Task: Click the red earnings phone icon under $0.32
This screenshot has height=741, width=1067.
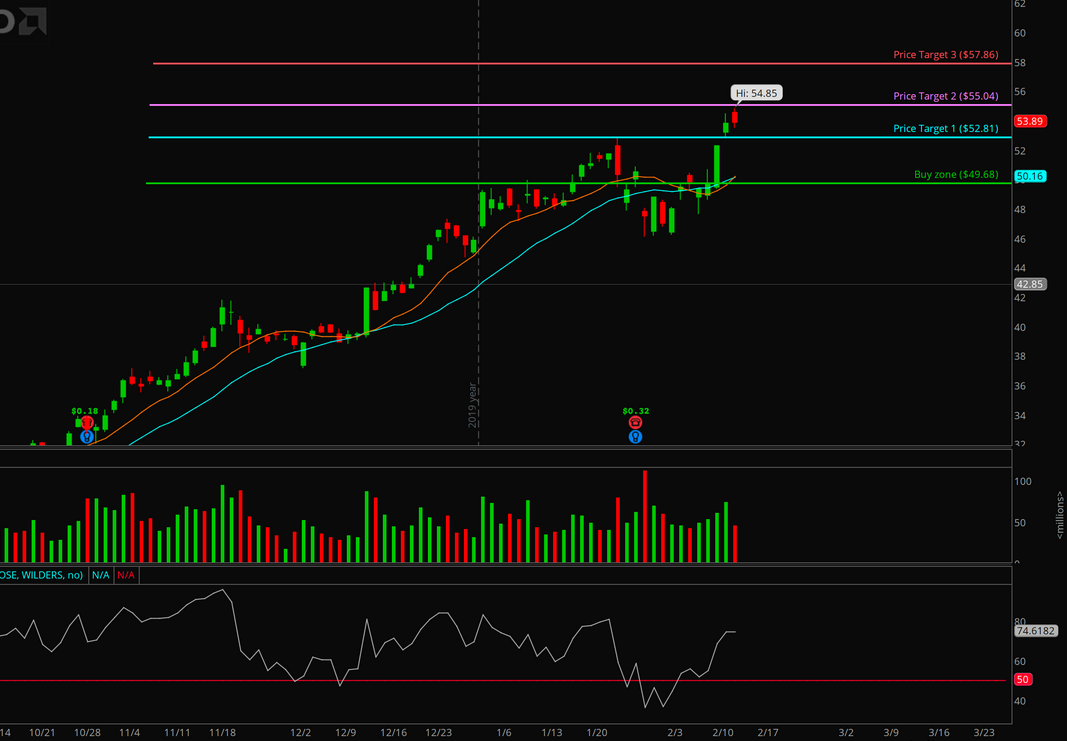Action: pyautogui.click(x=635, y=423)
